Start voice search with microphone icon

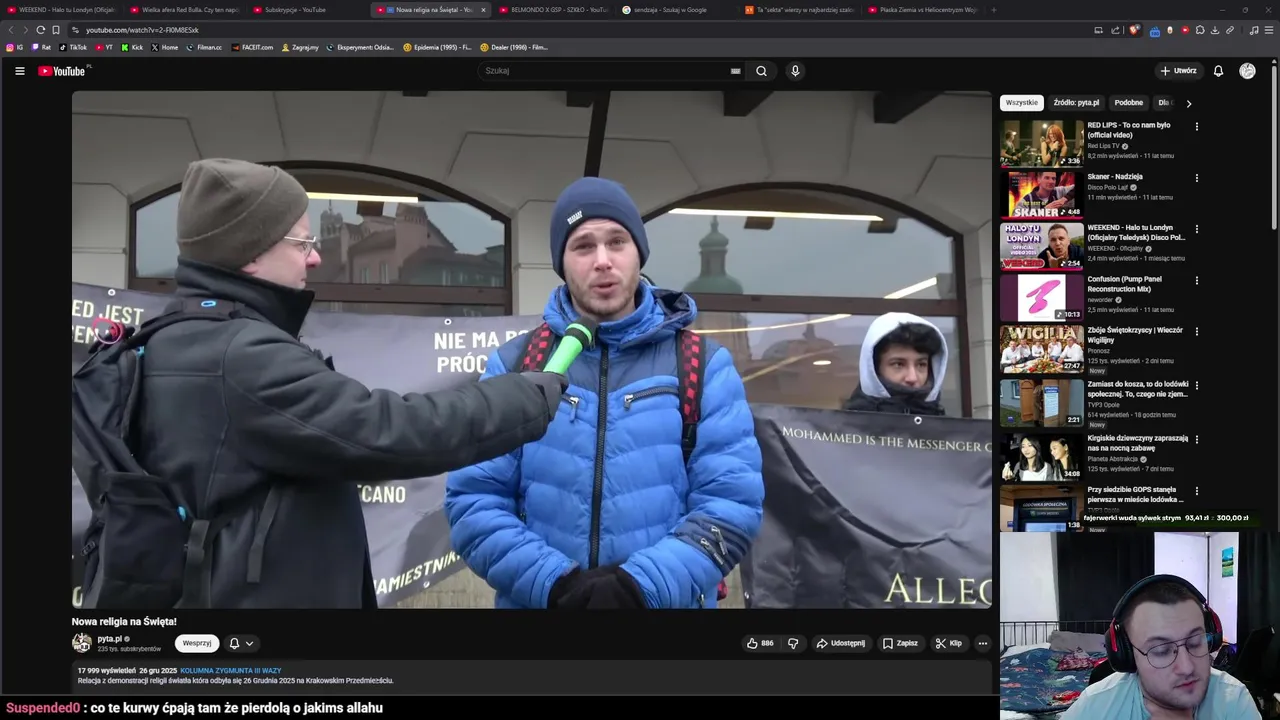pos(795,71)
